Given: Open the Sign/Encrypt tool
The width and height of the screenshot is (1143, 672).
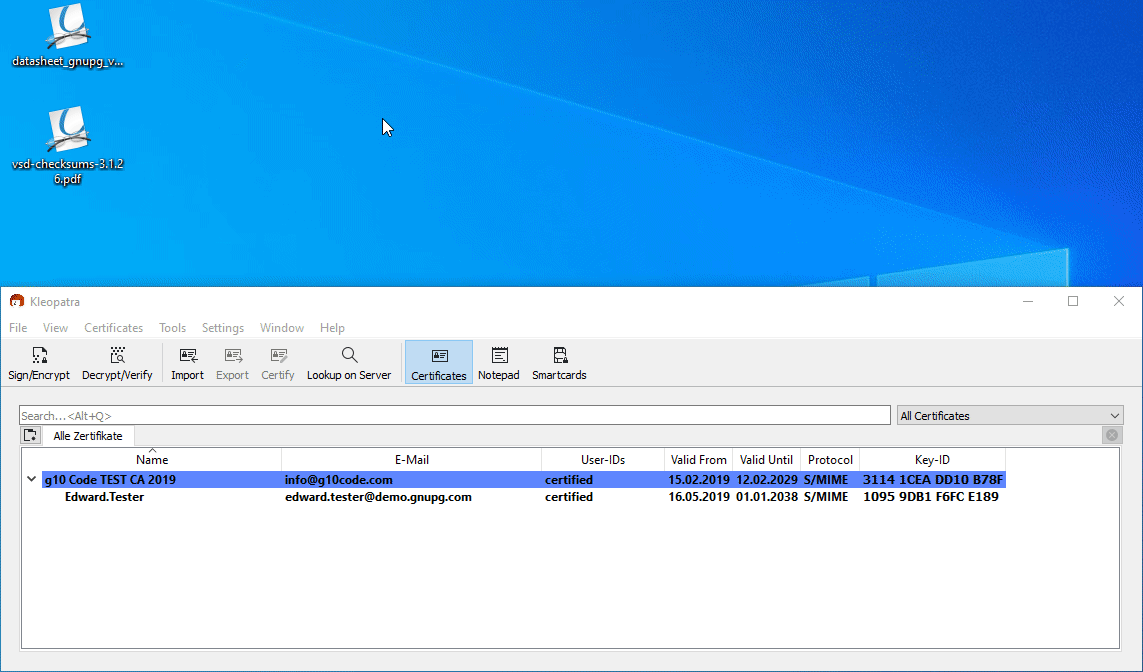Looking at the screenshot, I should (39, 363).
